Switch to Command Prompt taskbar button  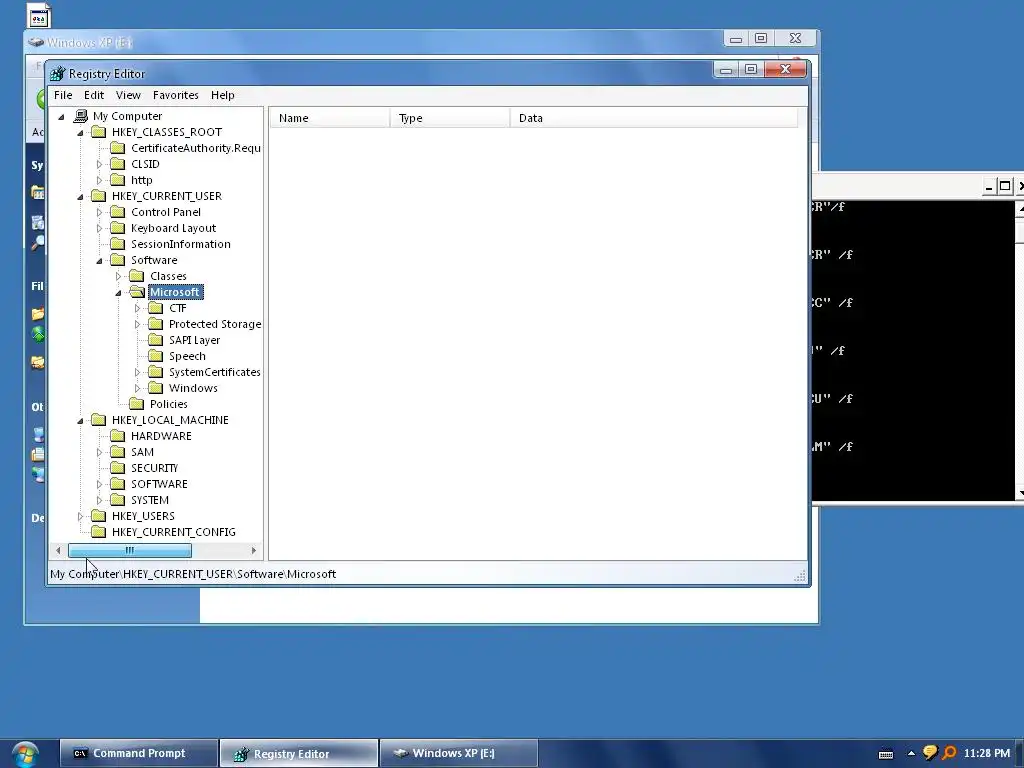tap(138, 754)
